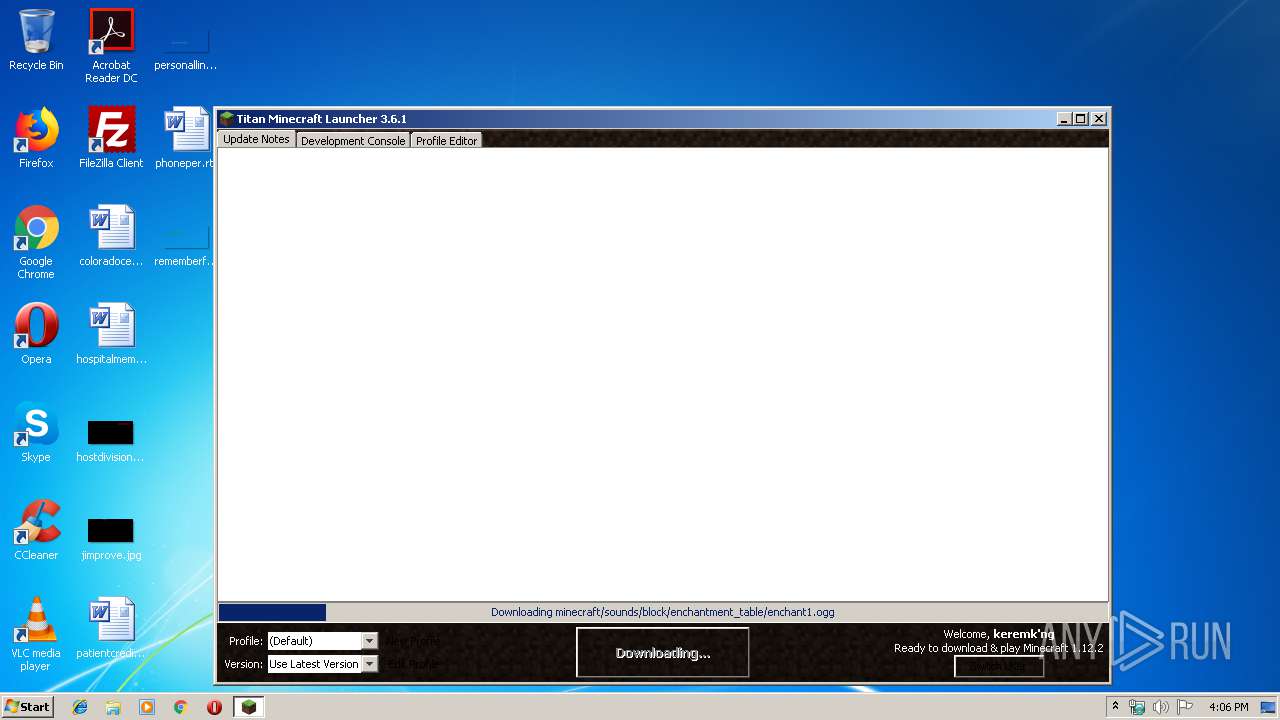The image size is (1280, 720).
Task: Expand the Profile dropdown arrow
Action: pyautogui.click(x=369, y=641)
